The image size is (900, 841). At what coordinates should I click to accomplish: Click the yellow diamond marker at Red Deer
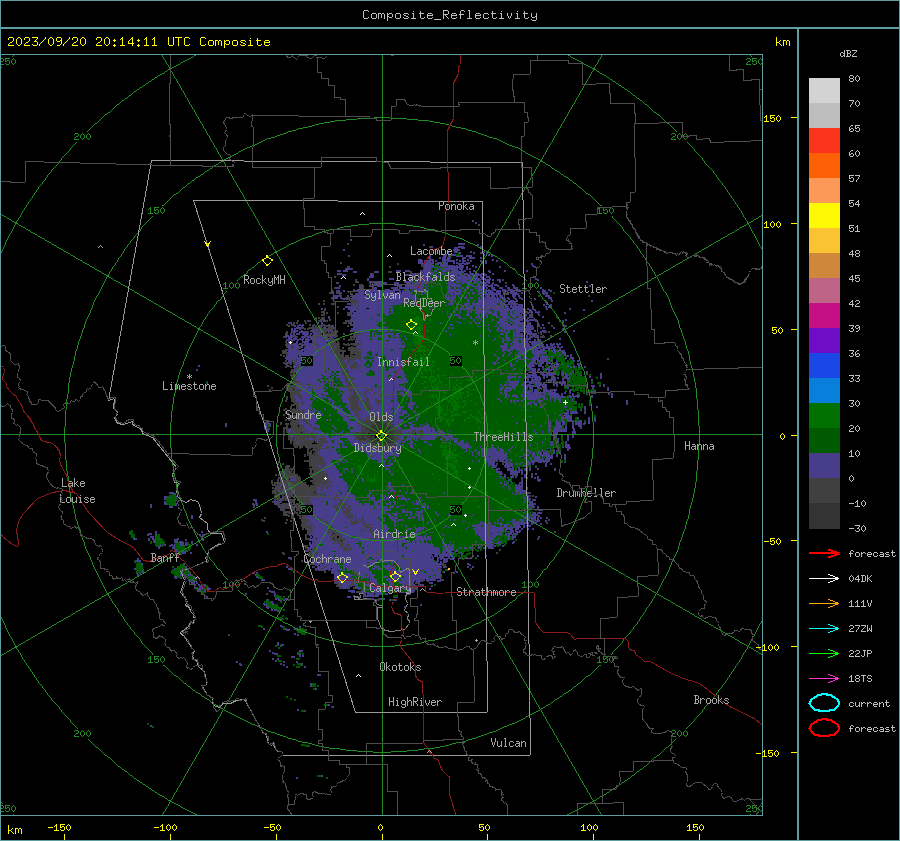pyautogui.click(x=411, y=325)
